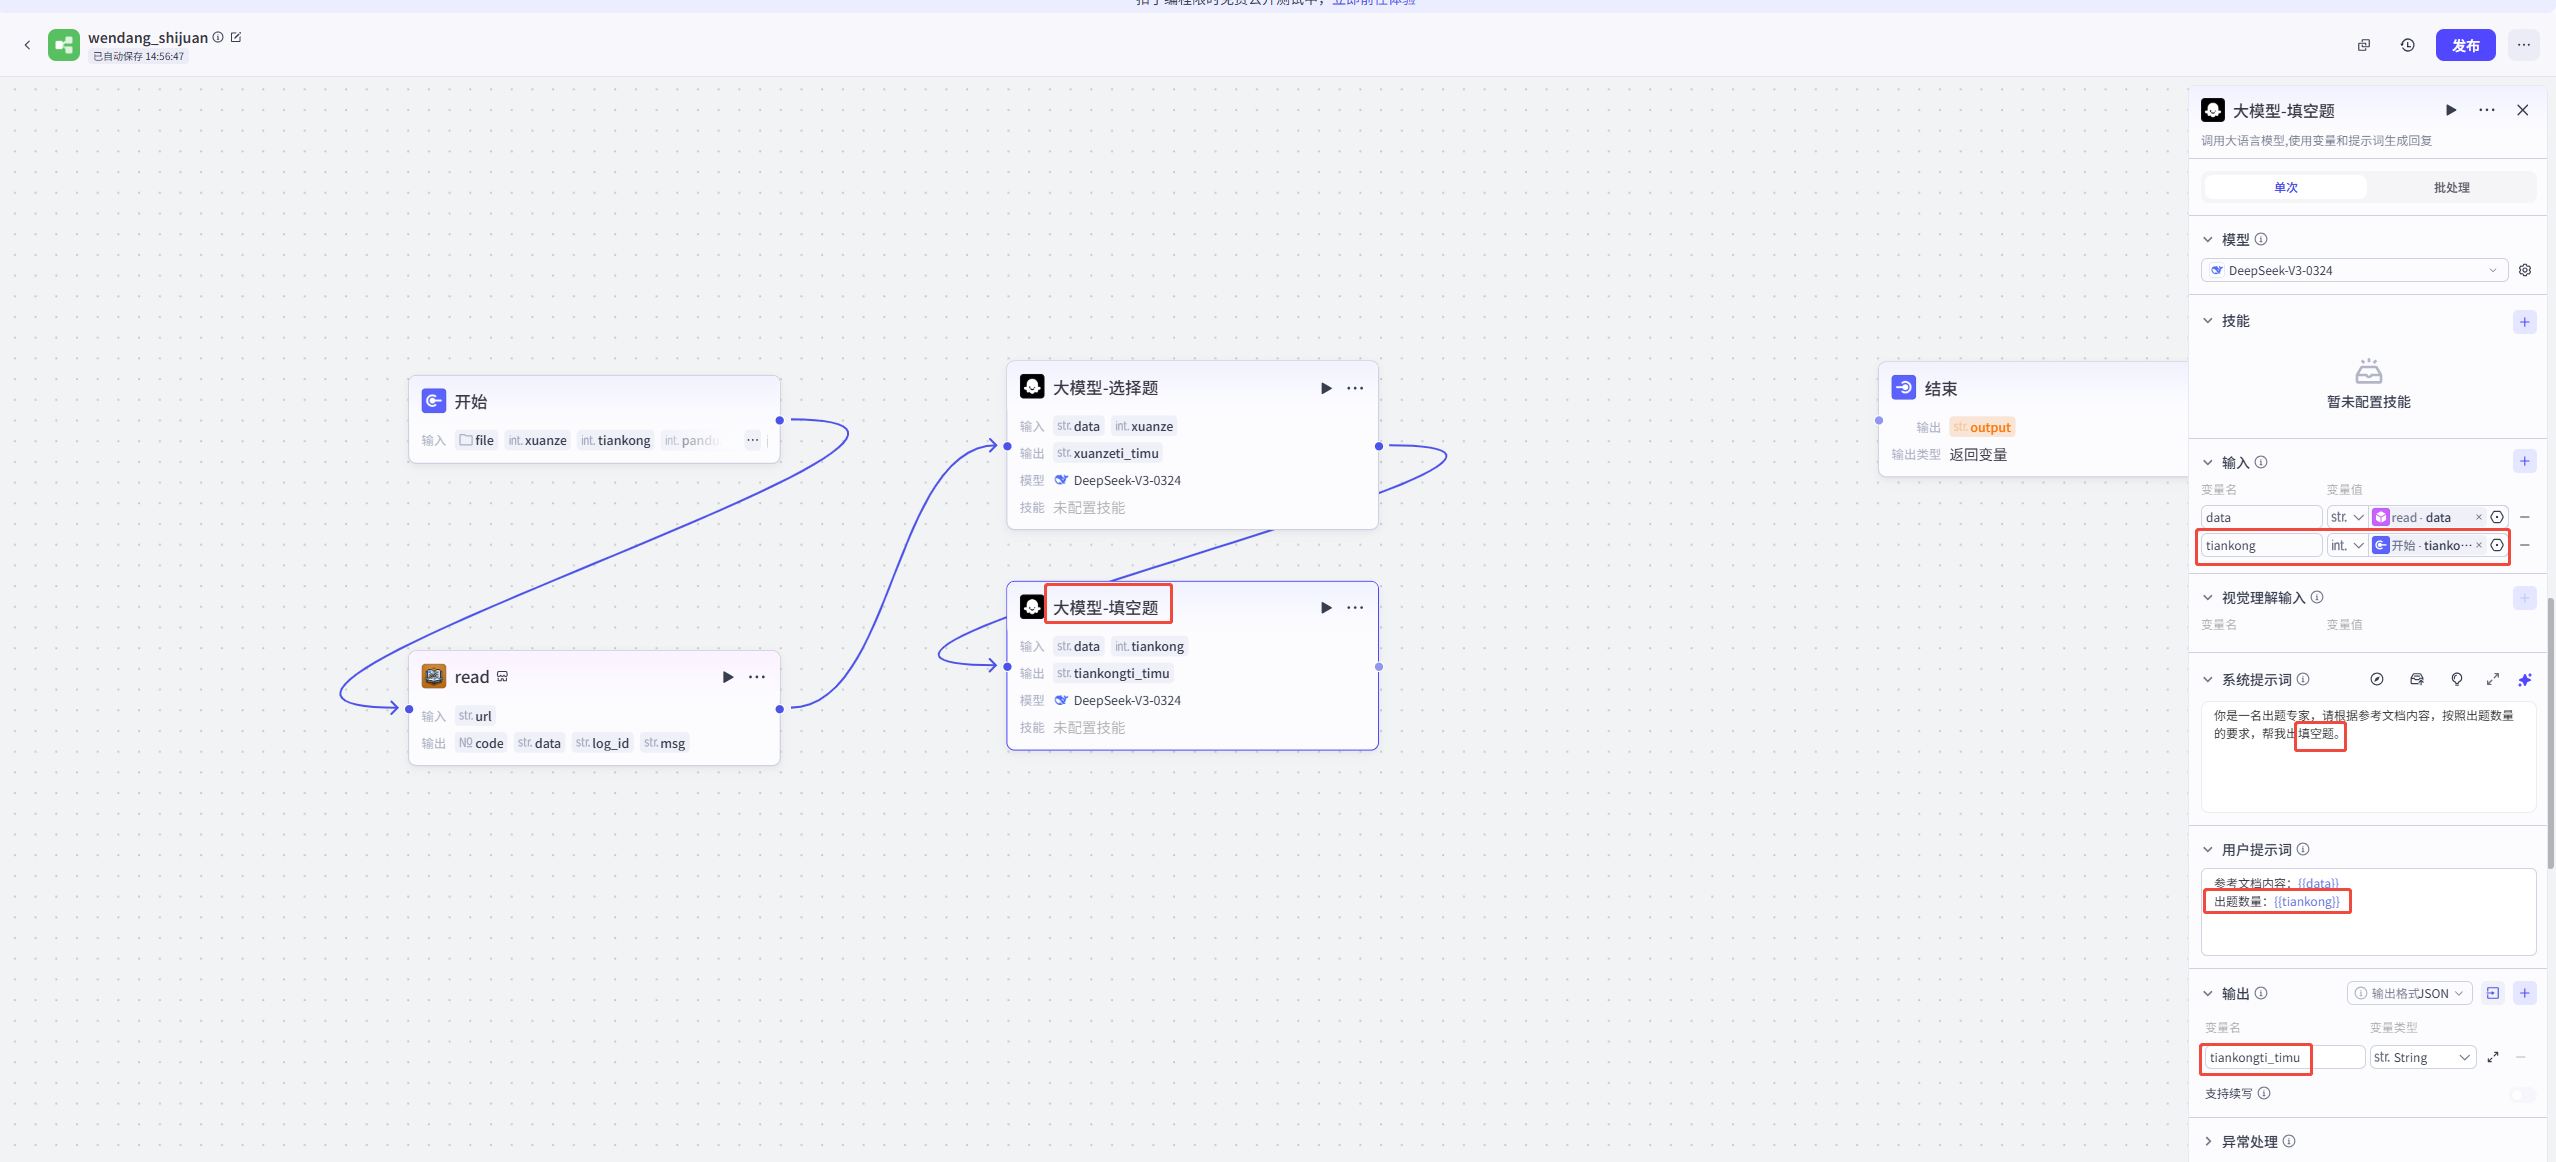Select the 单次 mode tab
2556x1162 pixels.
point(2285,188)
